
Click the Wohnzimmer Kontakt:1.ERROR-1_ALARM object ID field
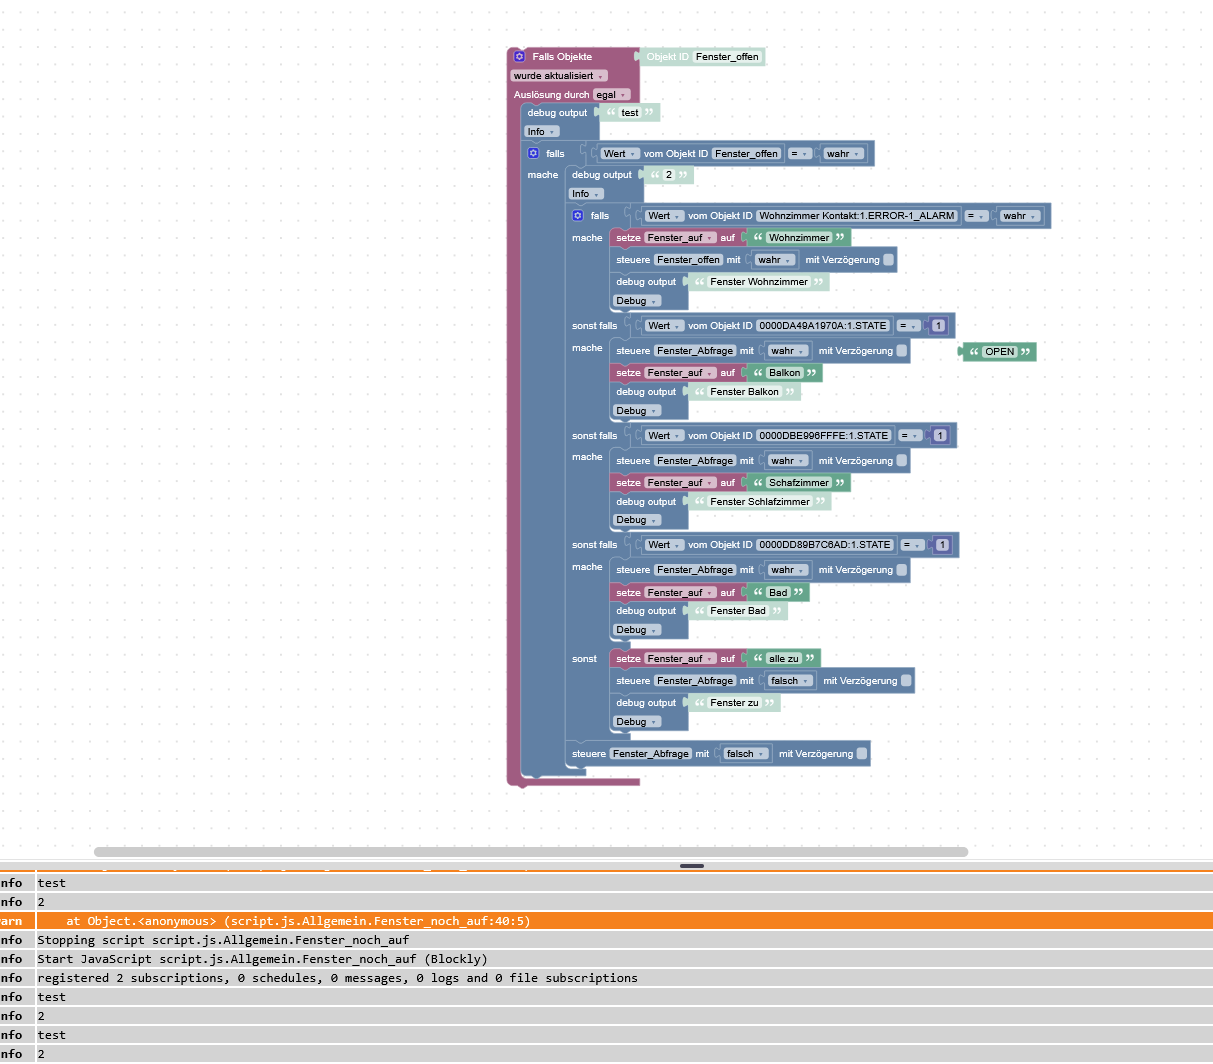[x=856, y=216]
